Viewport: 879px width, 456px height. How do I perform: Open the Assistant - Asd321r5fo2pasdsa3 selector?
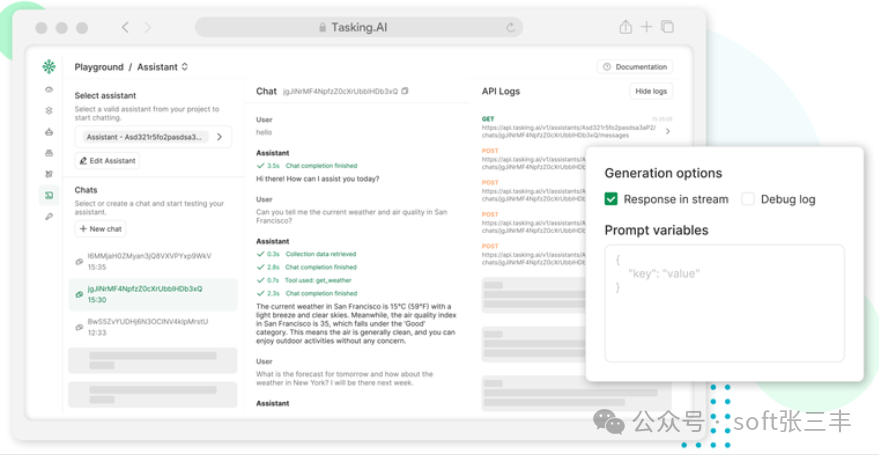click(x=153, y=137)
